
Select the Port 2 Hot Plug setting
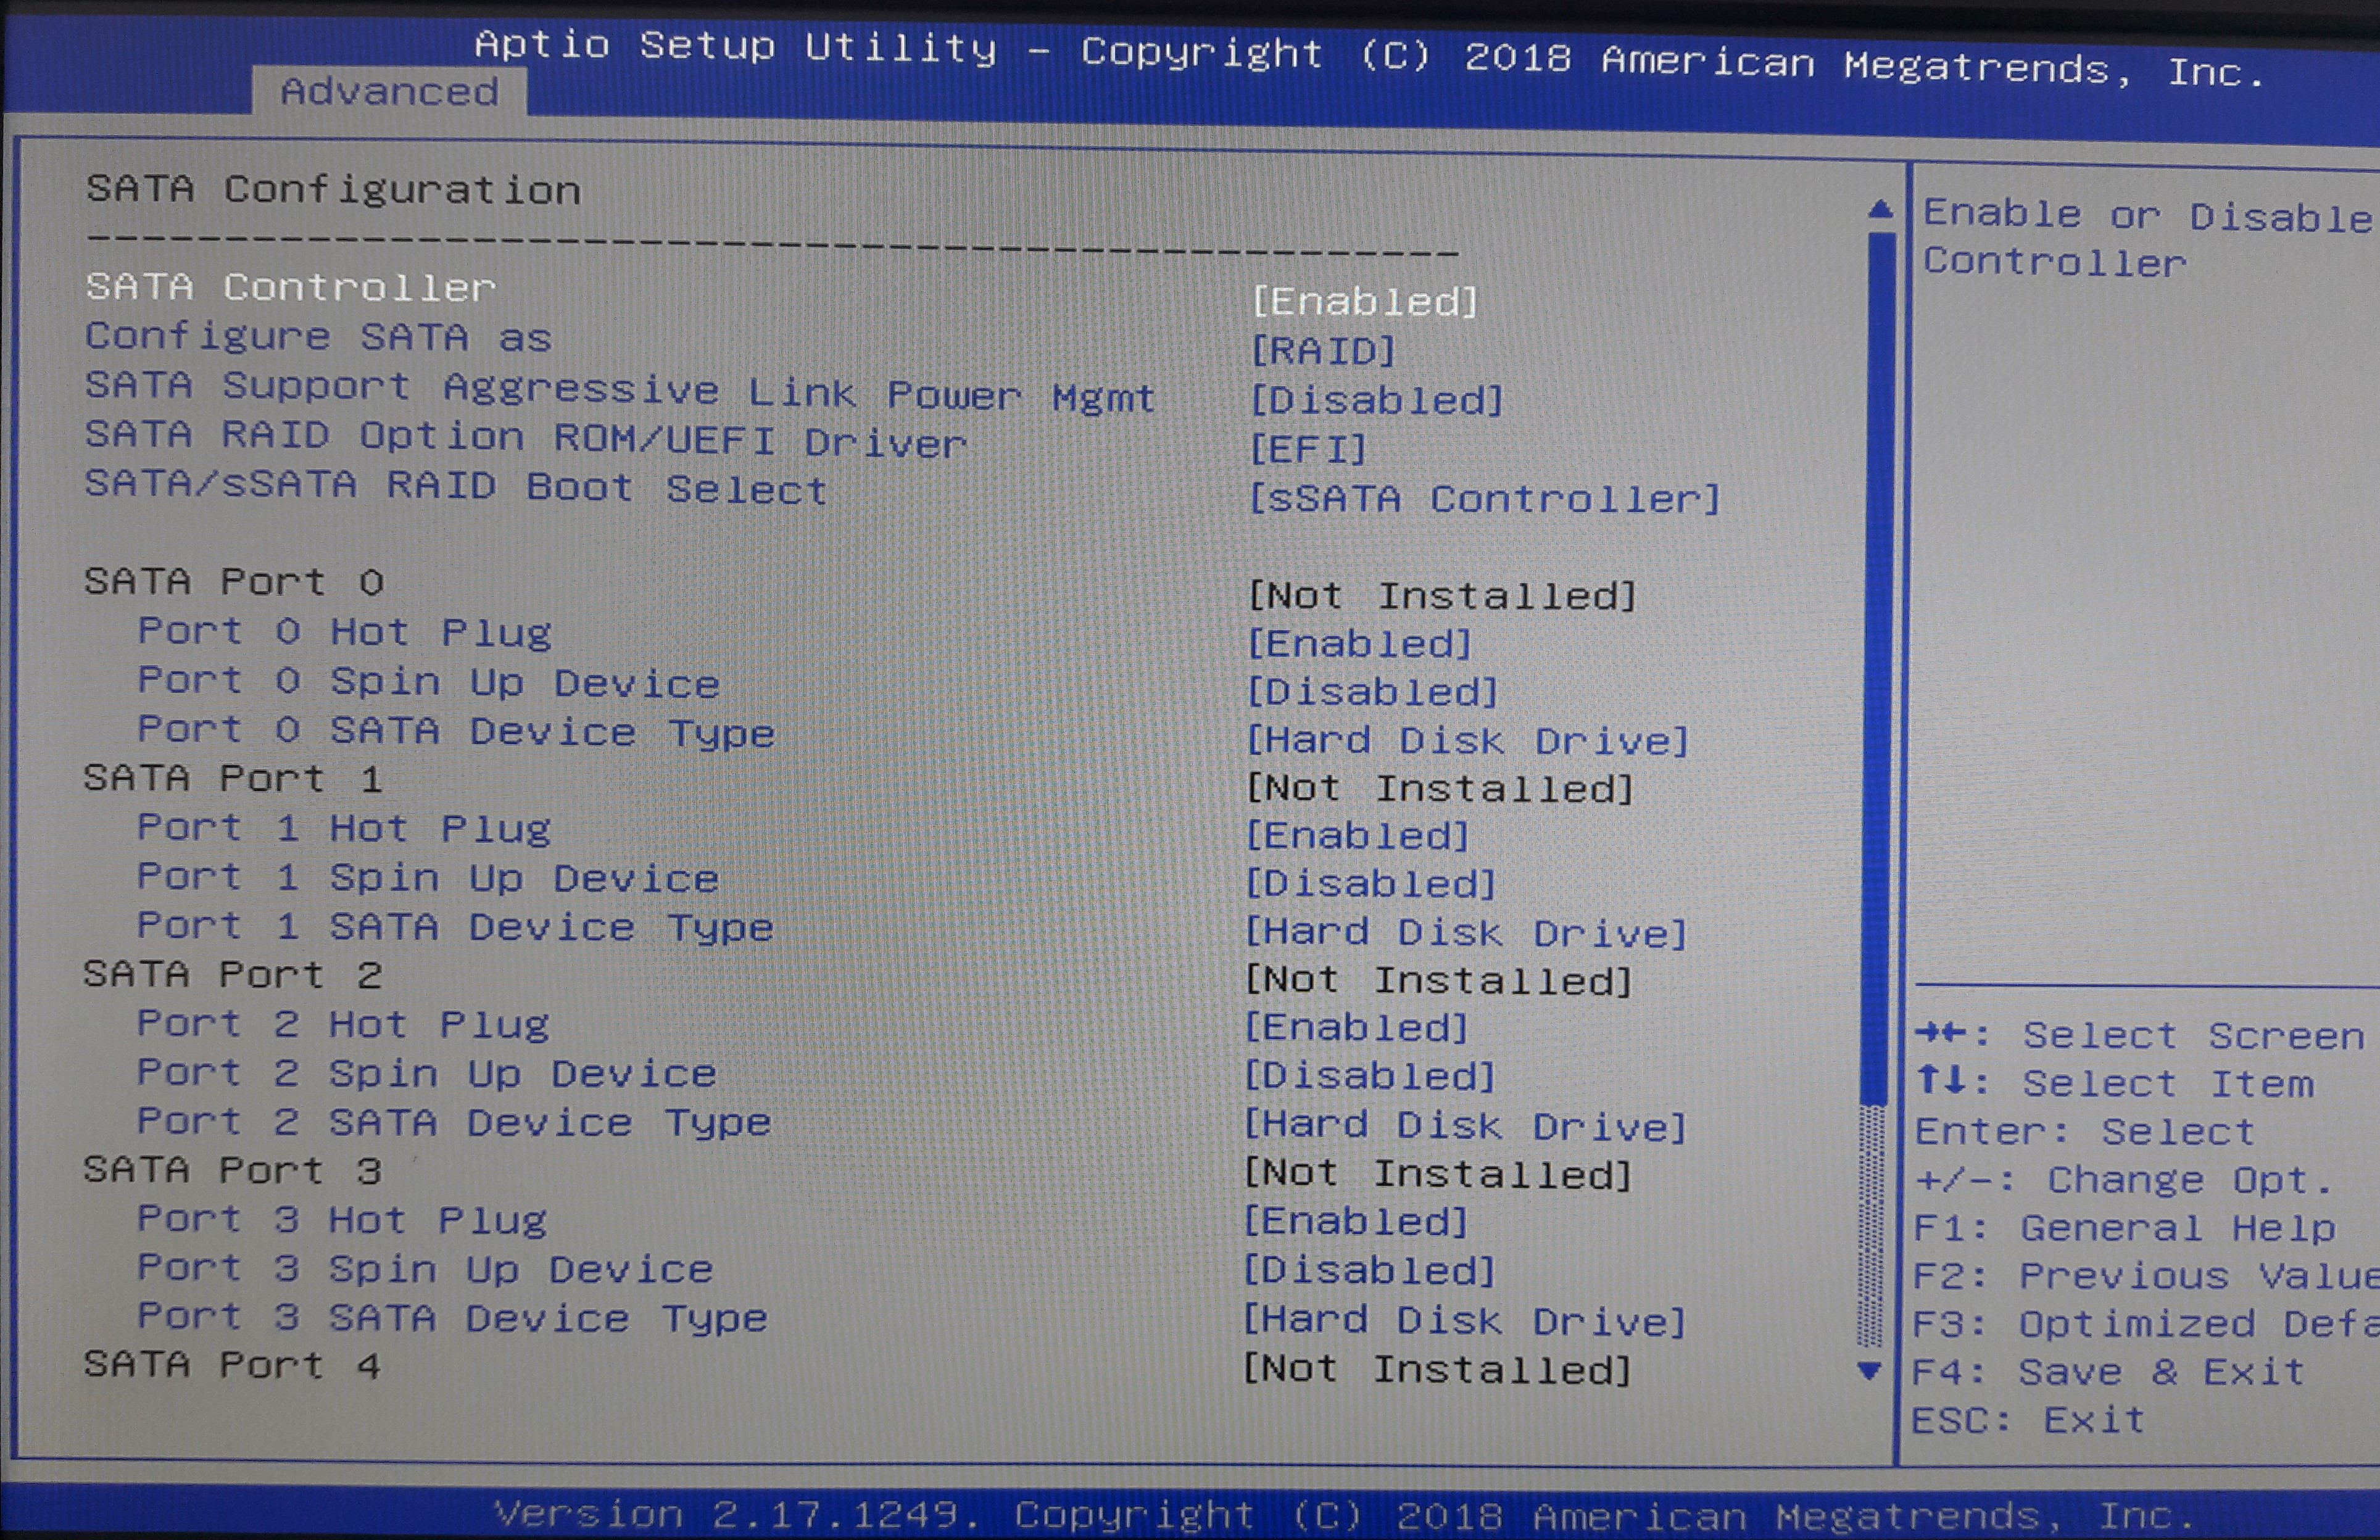pos(343,1024)
